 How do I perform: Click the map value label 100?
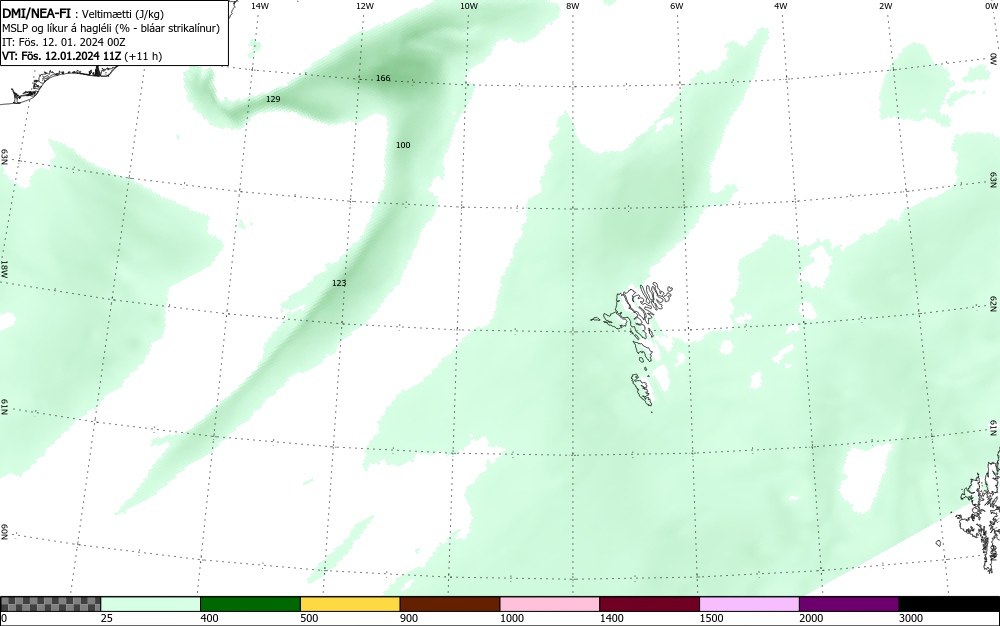pyautogui.click(x=403, y=145)
